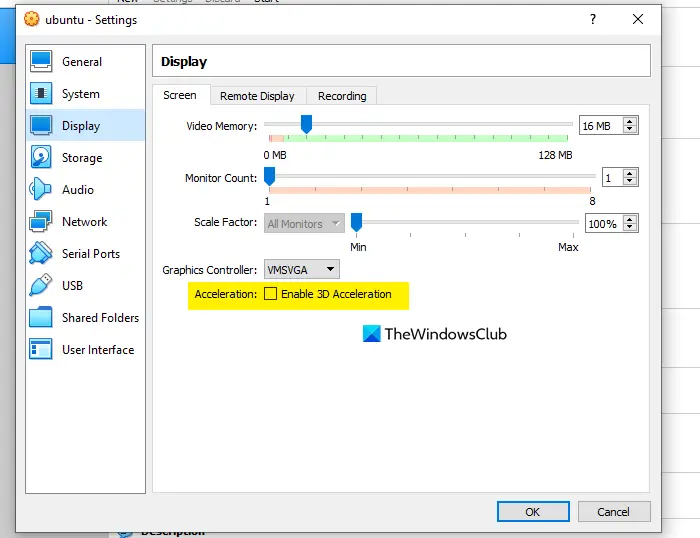Select Audio label in sidebar
The height and width of the screenshot is (538, 700).
[x=78, y=190]
